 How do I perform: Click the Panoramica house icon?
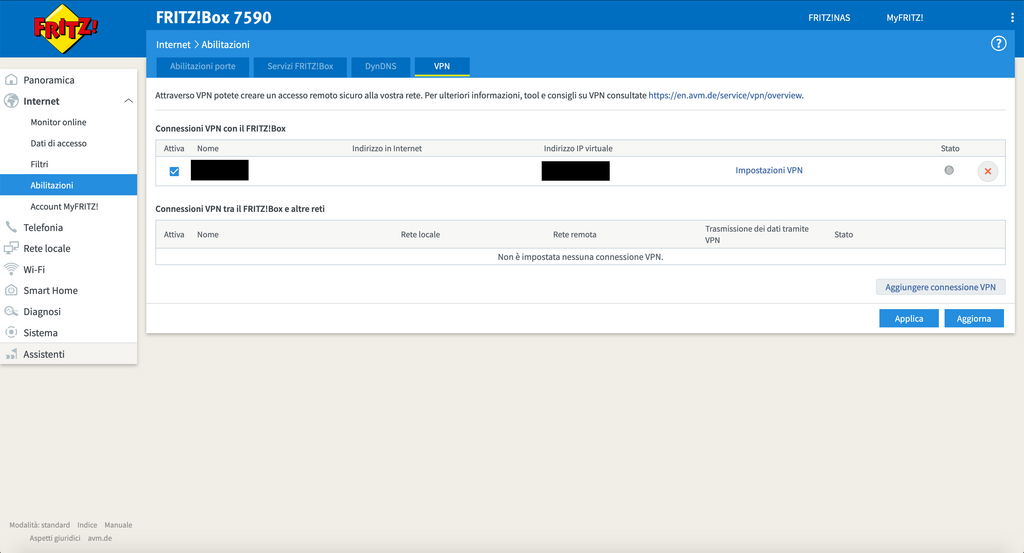click(11, 80)
